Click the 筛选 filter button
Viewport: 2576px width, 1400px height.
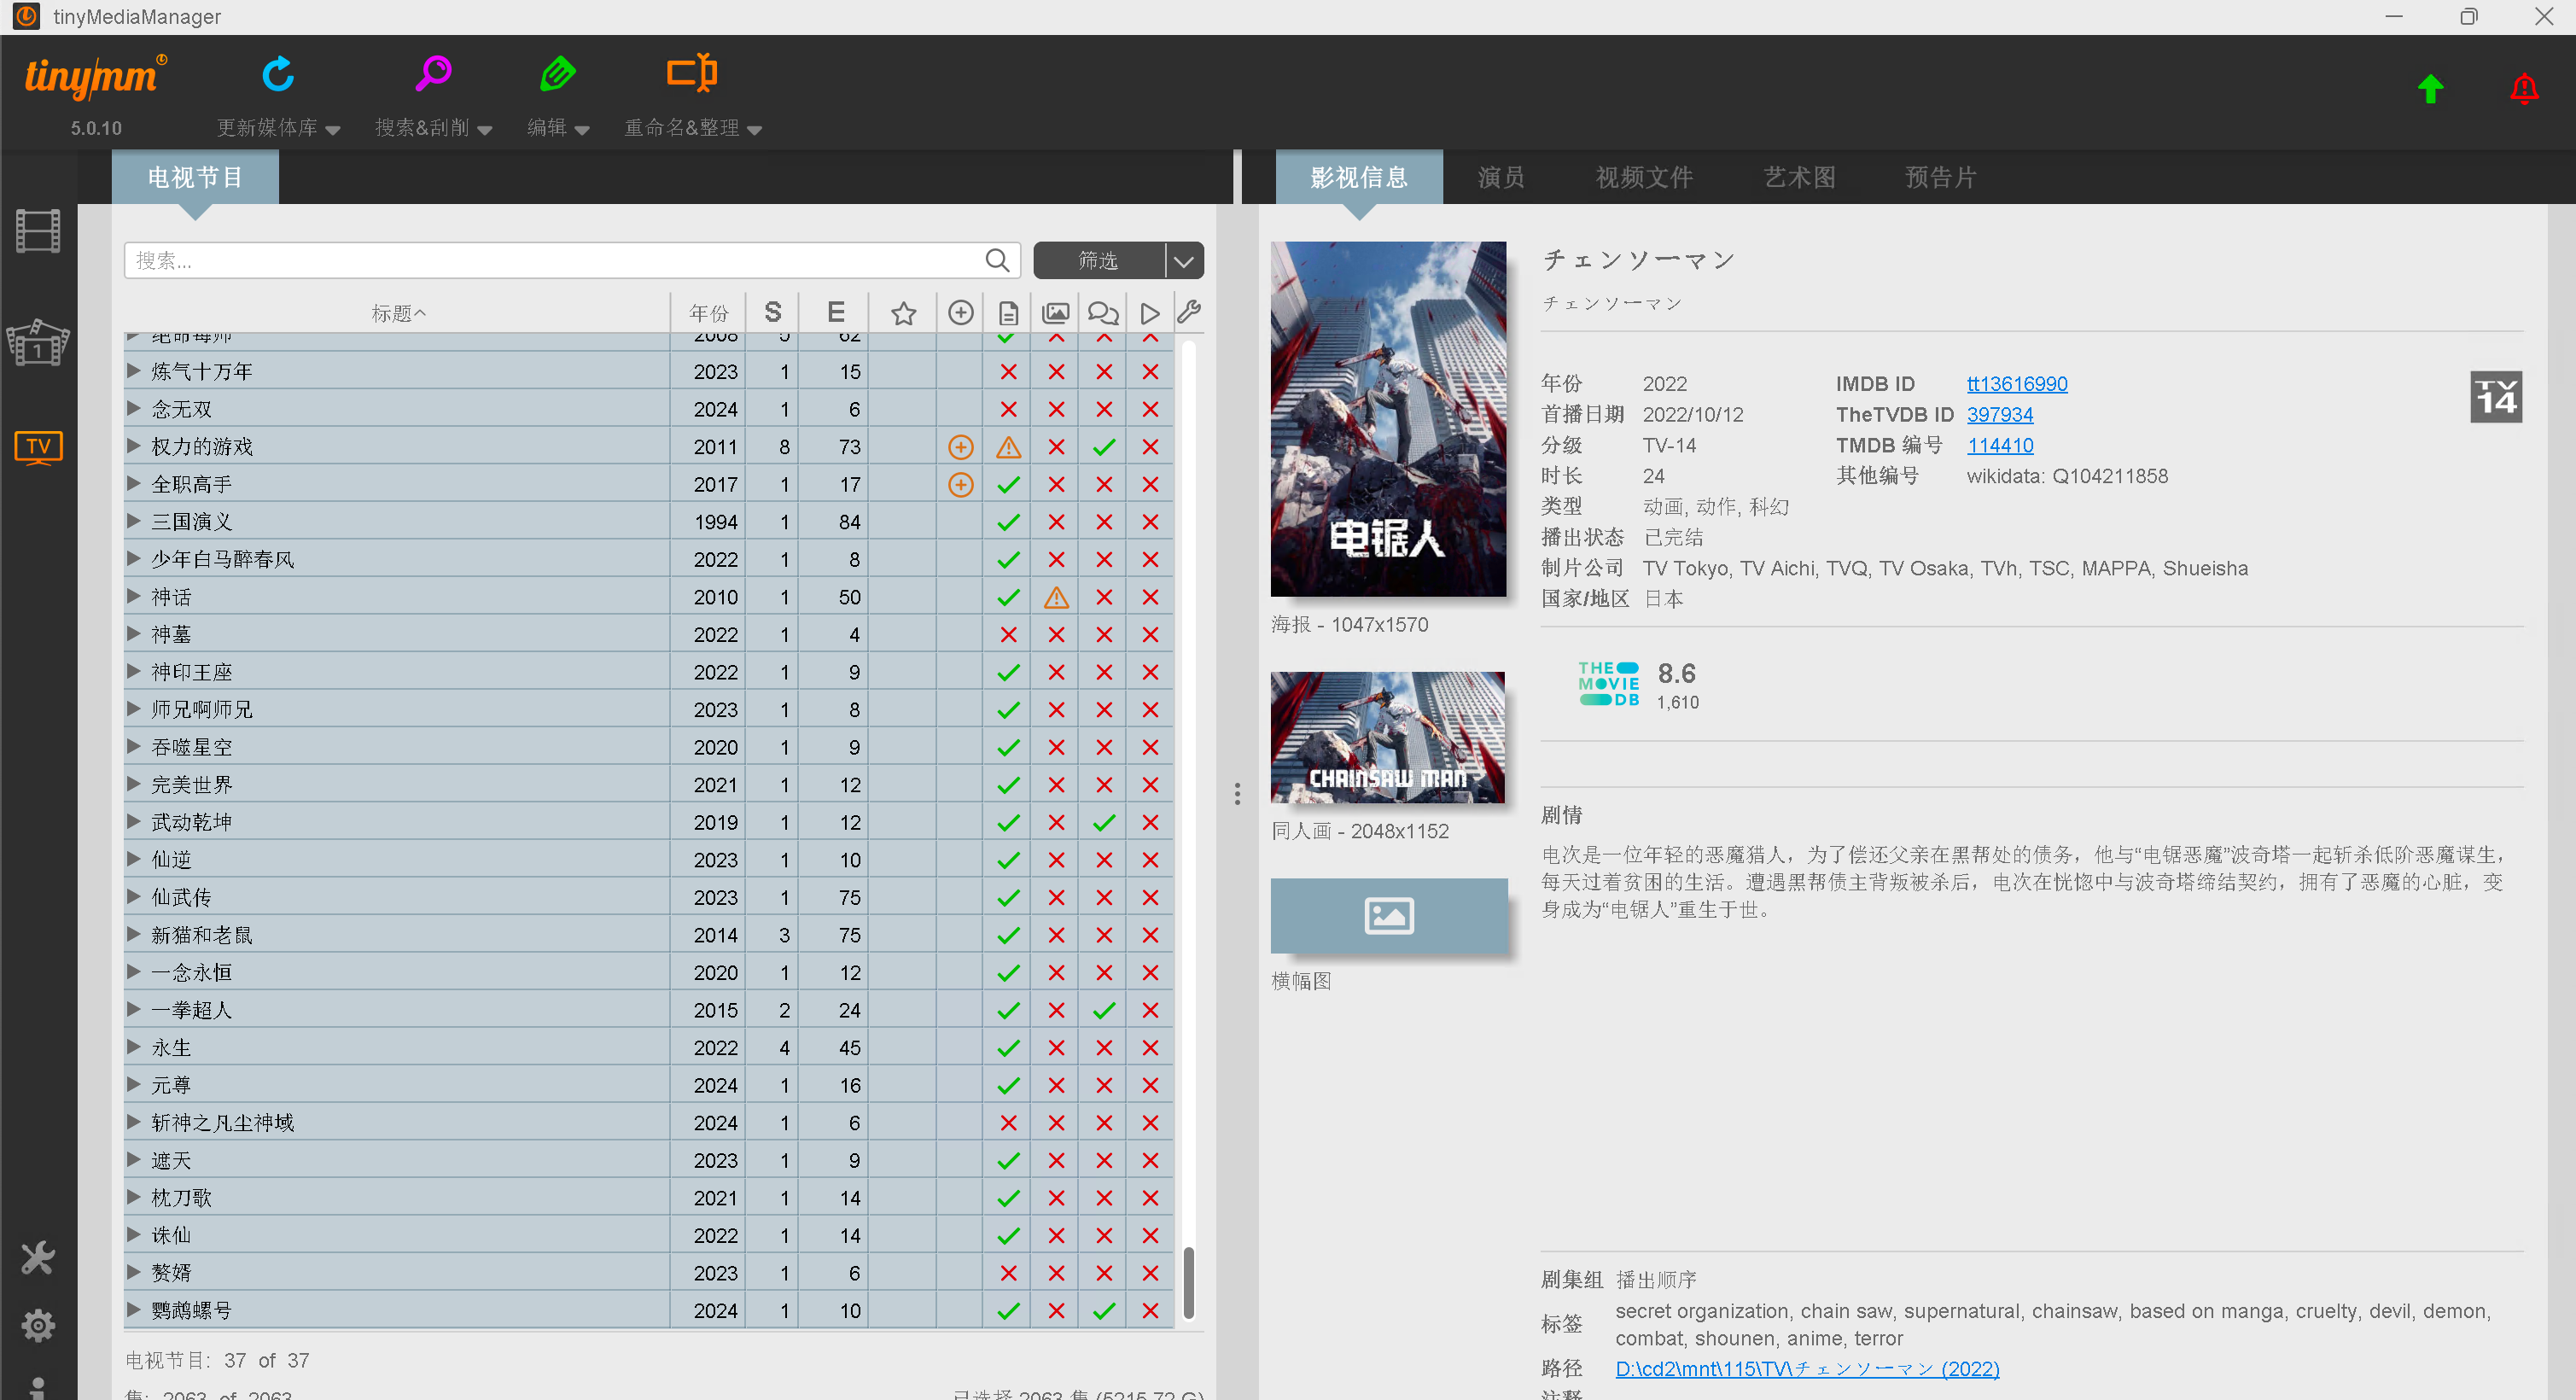(x=1099, y=260)
